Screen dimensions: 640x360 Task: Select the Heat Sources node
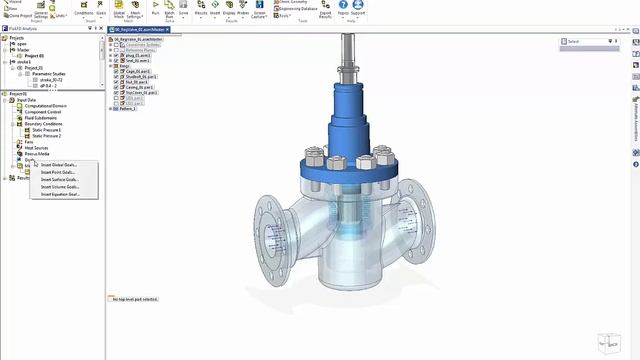point(33,148)
